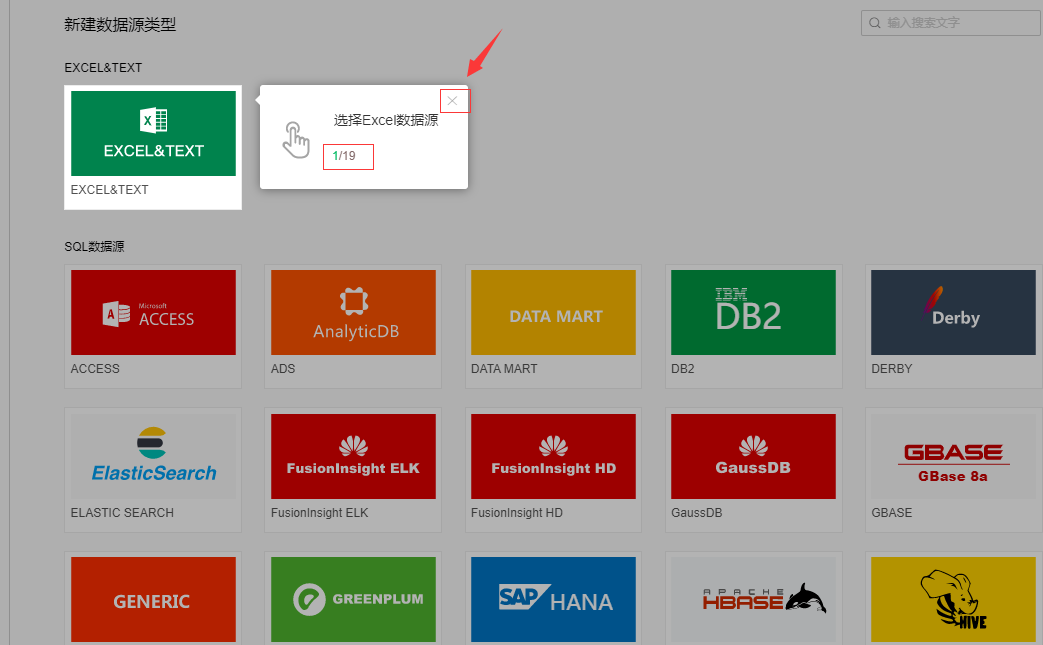Click the search magnifier icon
The height and width of the screenshot is (645, 1043).
click(875, 23)
